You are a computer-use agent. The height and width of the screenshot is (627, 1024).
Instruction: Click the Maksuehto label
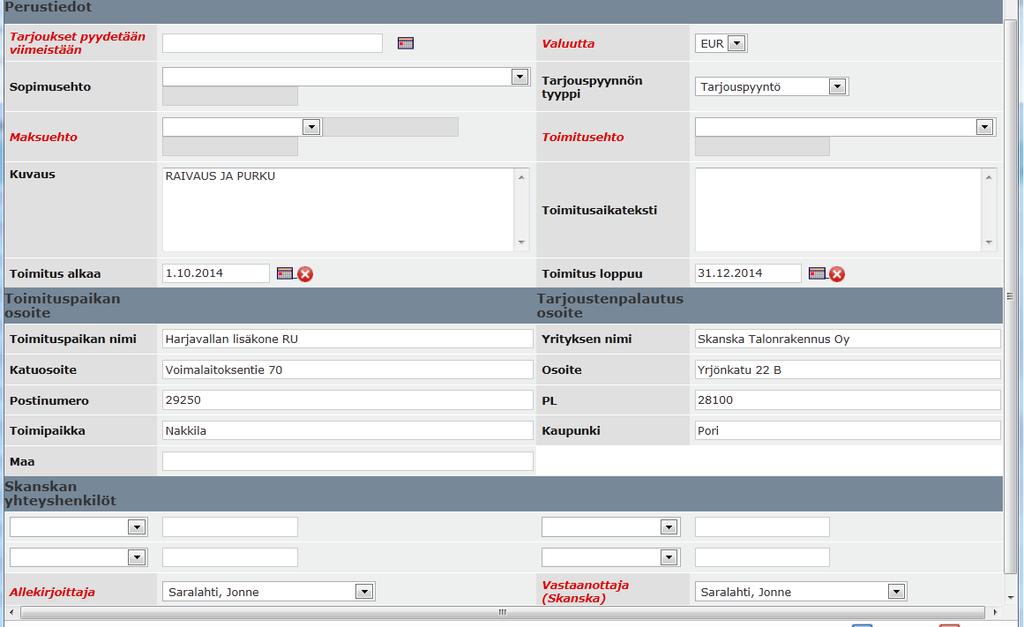[43, 137]
